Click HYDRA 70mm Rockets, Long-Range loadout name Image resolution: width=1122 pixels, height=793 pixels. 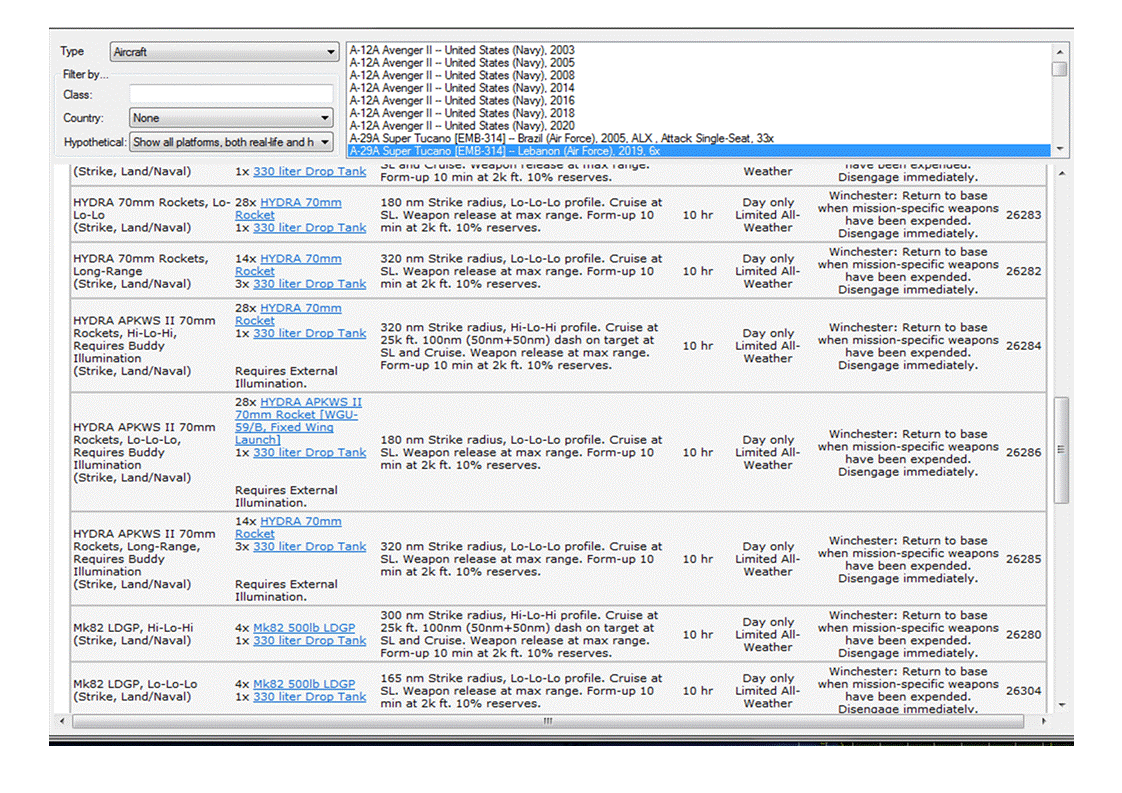pyautogui.click(x=141, y=271)
